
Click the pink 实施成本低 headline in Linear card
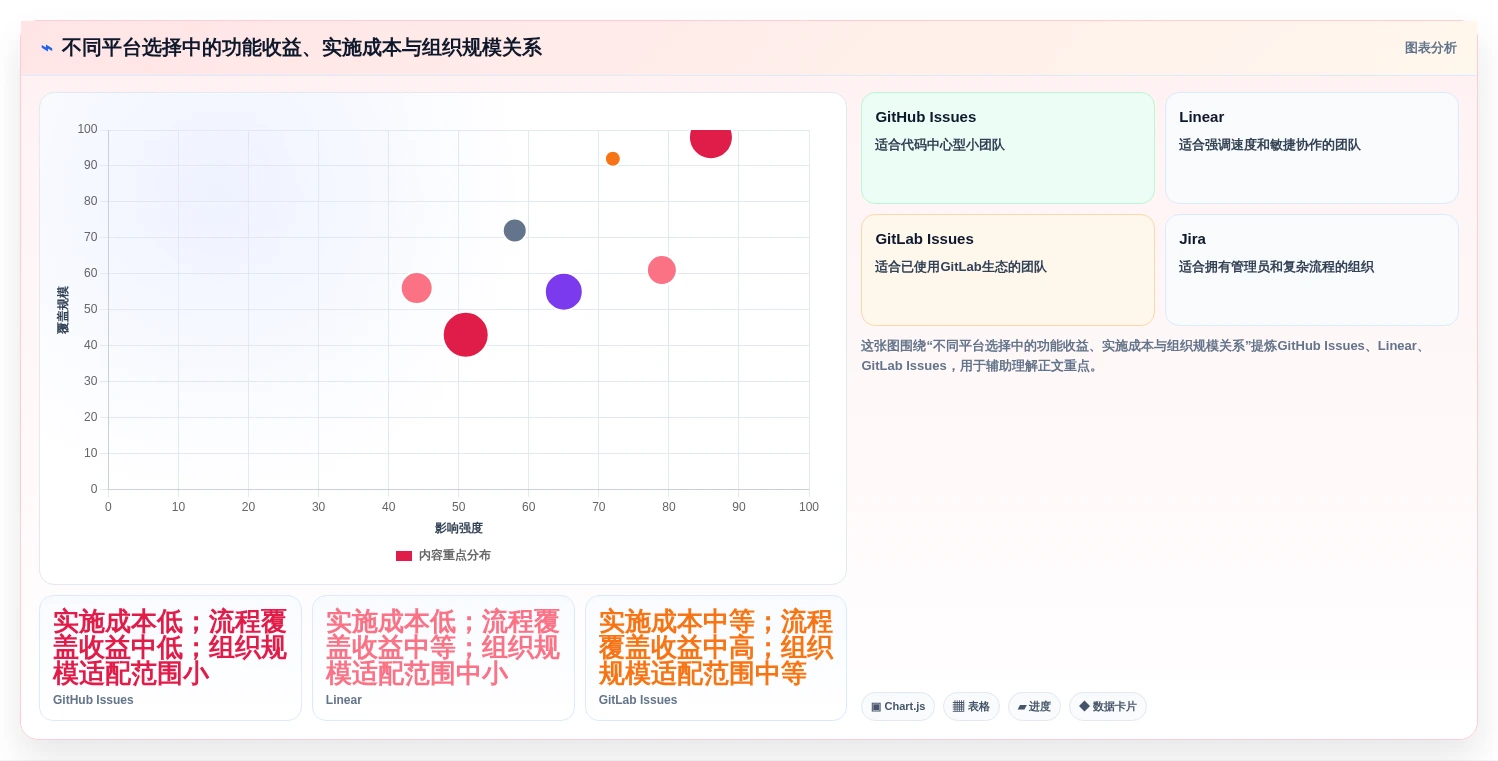coord(443,648)
